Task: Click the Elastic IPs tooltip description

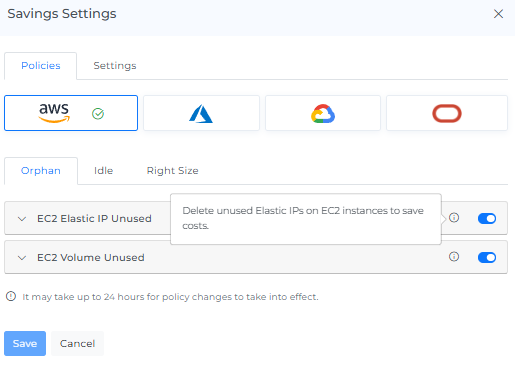Action: [x=303, y=218]
